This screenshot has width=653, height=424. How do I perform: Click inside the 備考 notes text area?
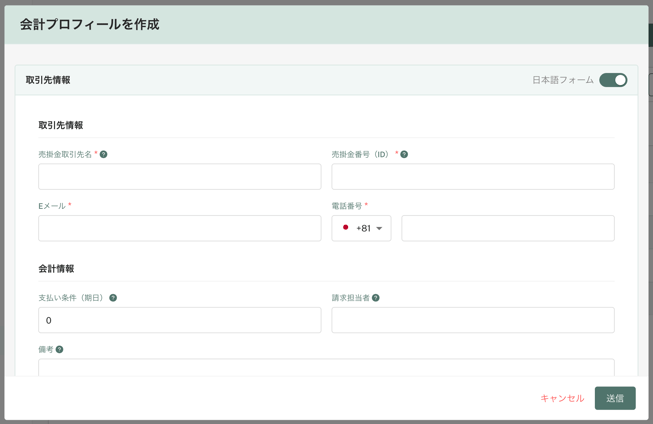326,367
